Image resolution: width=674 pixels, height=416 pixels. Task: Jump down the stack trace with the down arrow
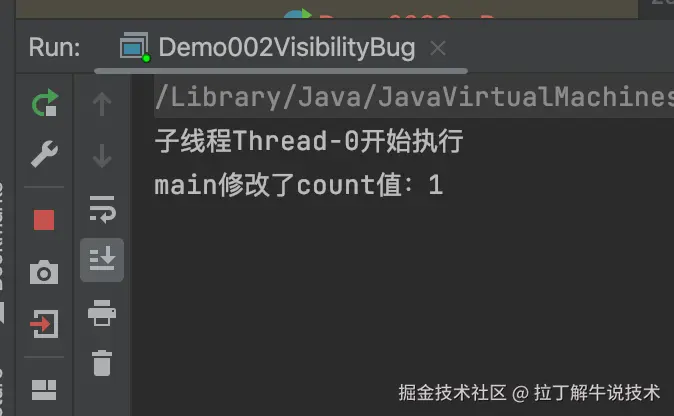click(102, 156)
